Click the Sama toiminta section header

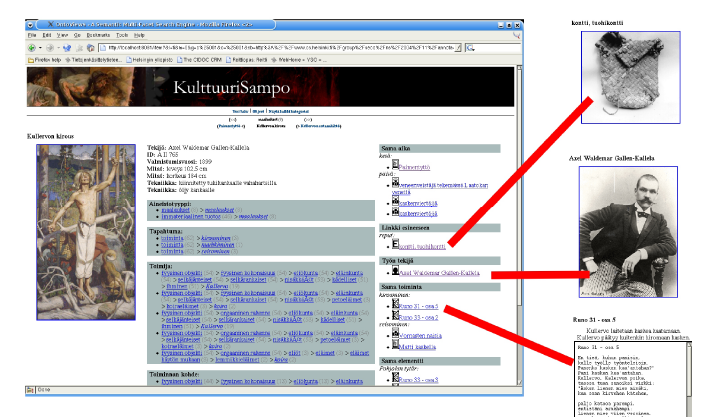[439, 287]
